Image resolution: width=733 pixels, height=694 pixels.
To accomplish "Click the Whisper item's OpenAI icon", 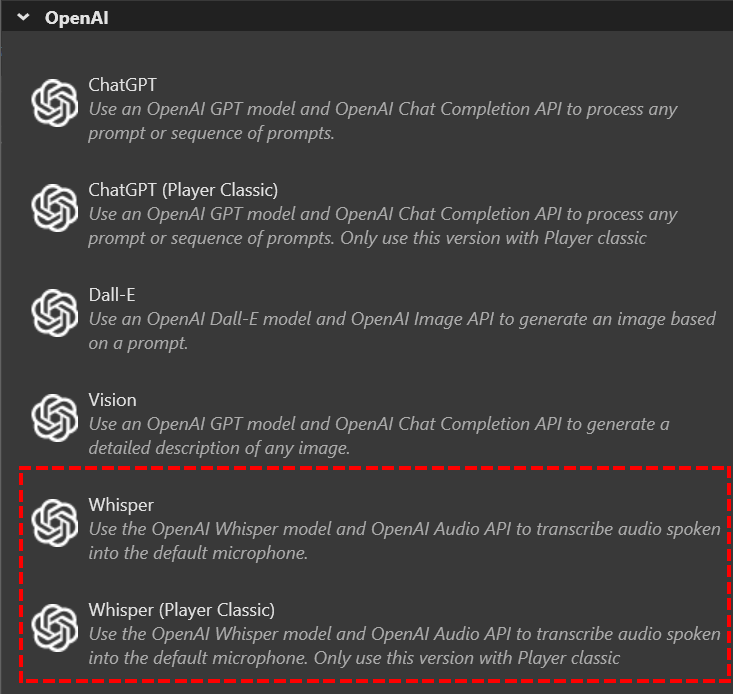I will coord(55,523).
